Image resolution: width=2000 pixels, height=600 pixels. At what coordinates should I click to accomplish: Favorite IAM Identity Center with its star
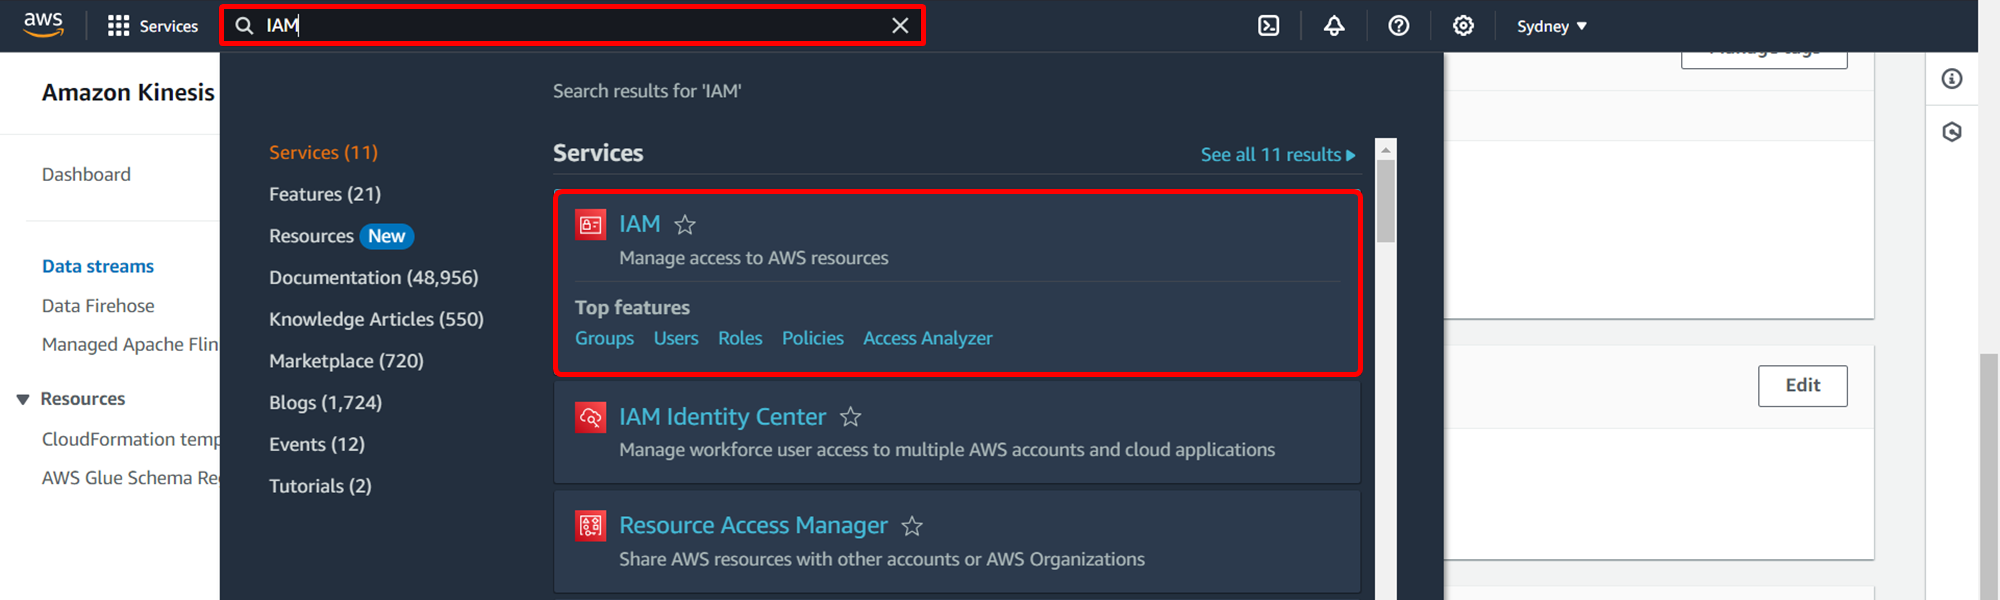pyautogui.click(x=850, y=417)
